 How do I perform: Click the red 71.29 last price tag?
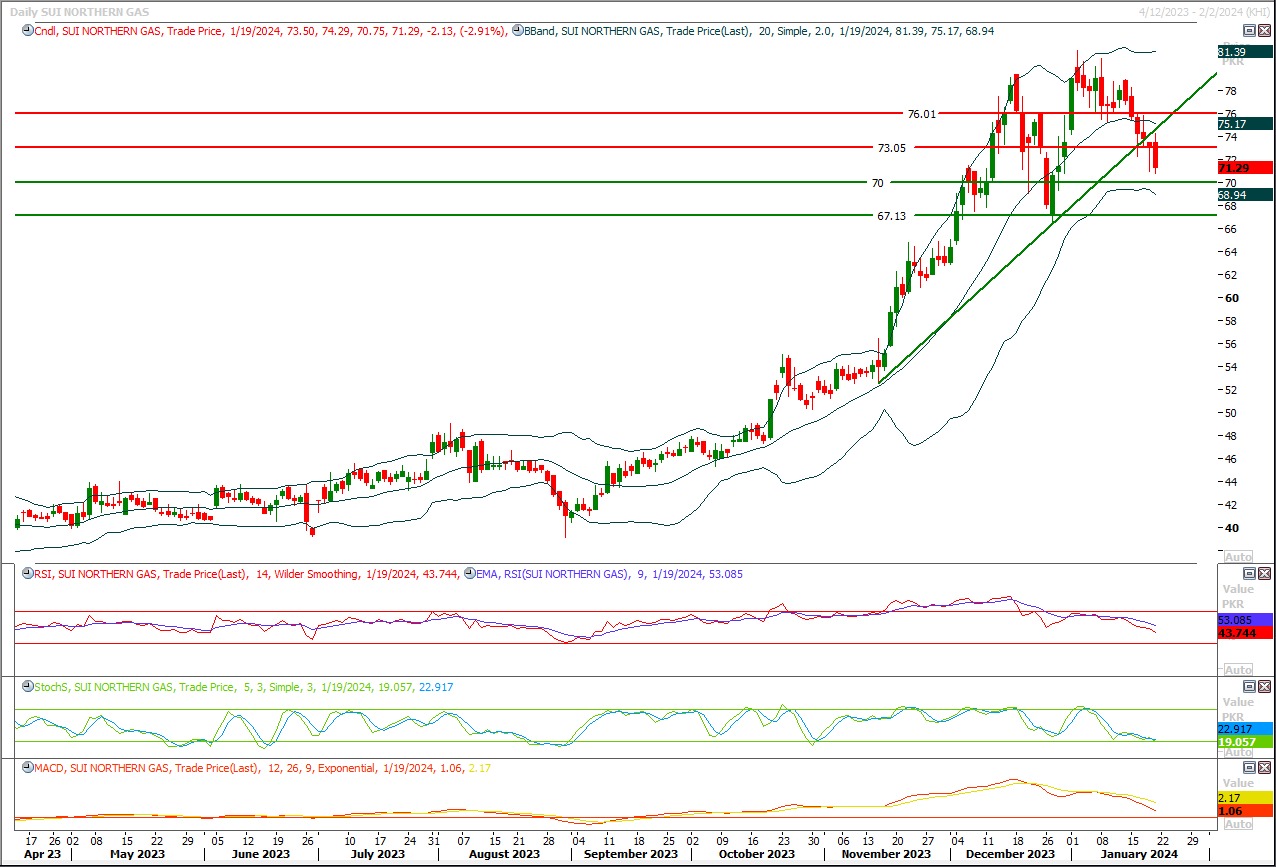pyautogui.click(x=1244, y=168)
